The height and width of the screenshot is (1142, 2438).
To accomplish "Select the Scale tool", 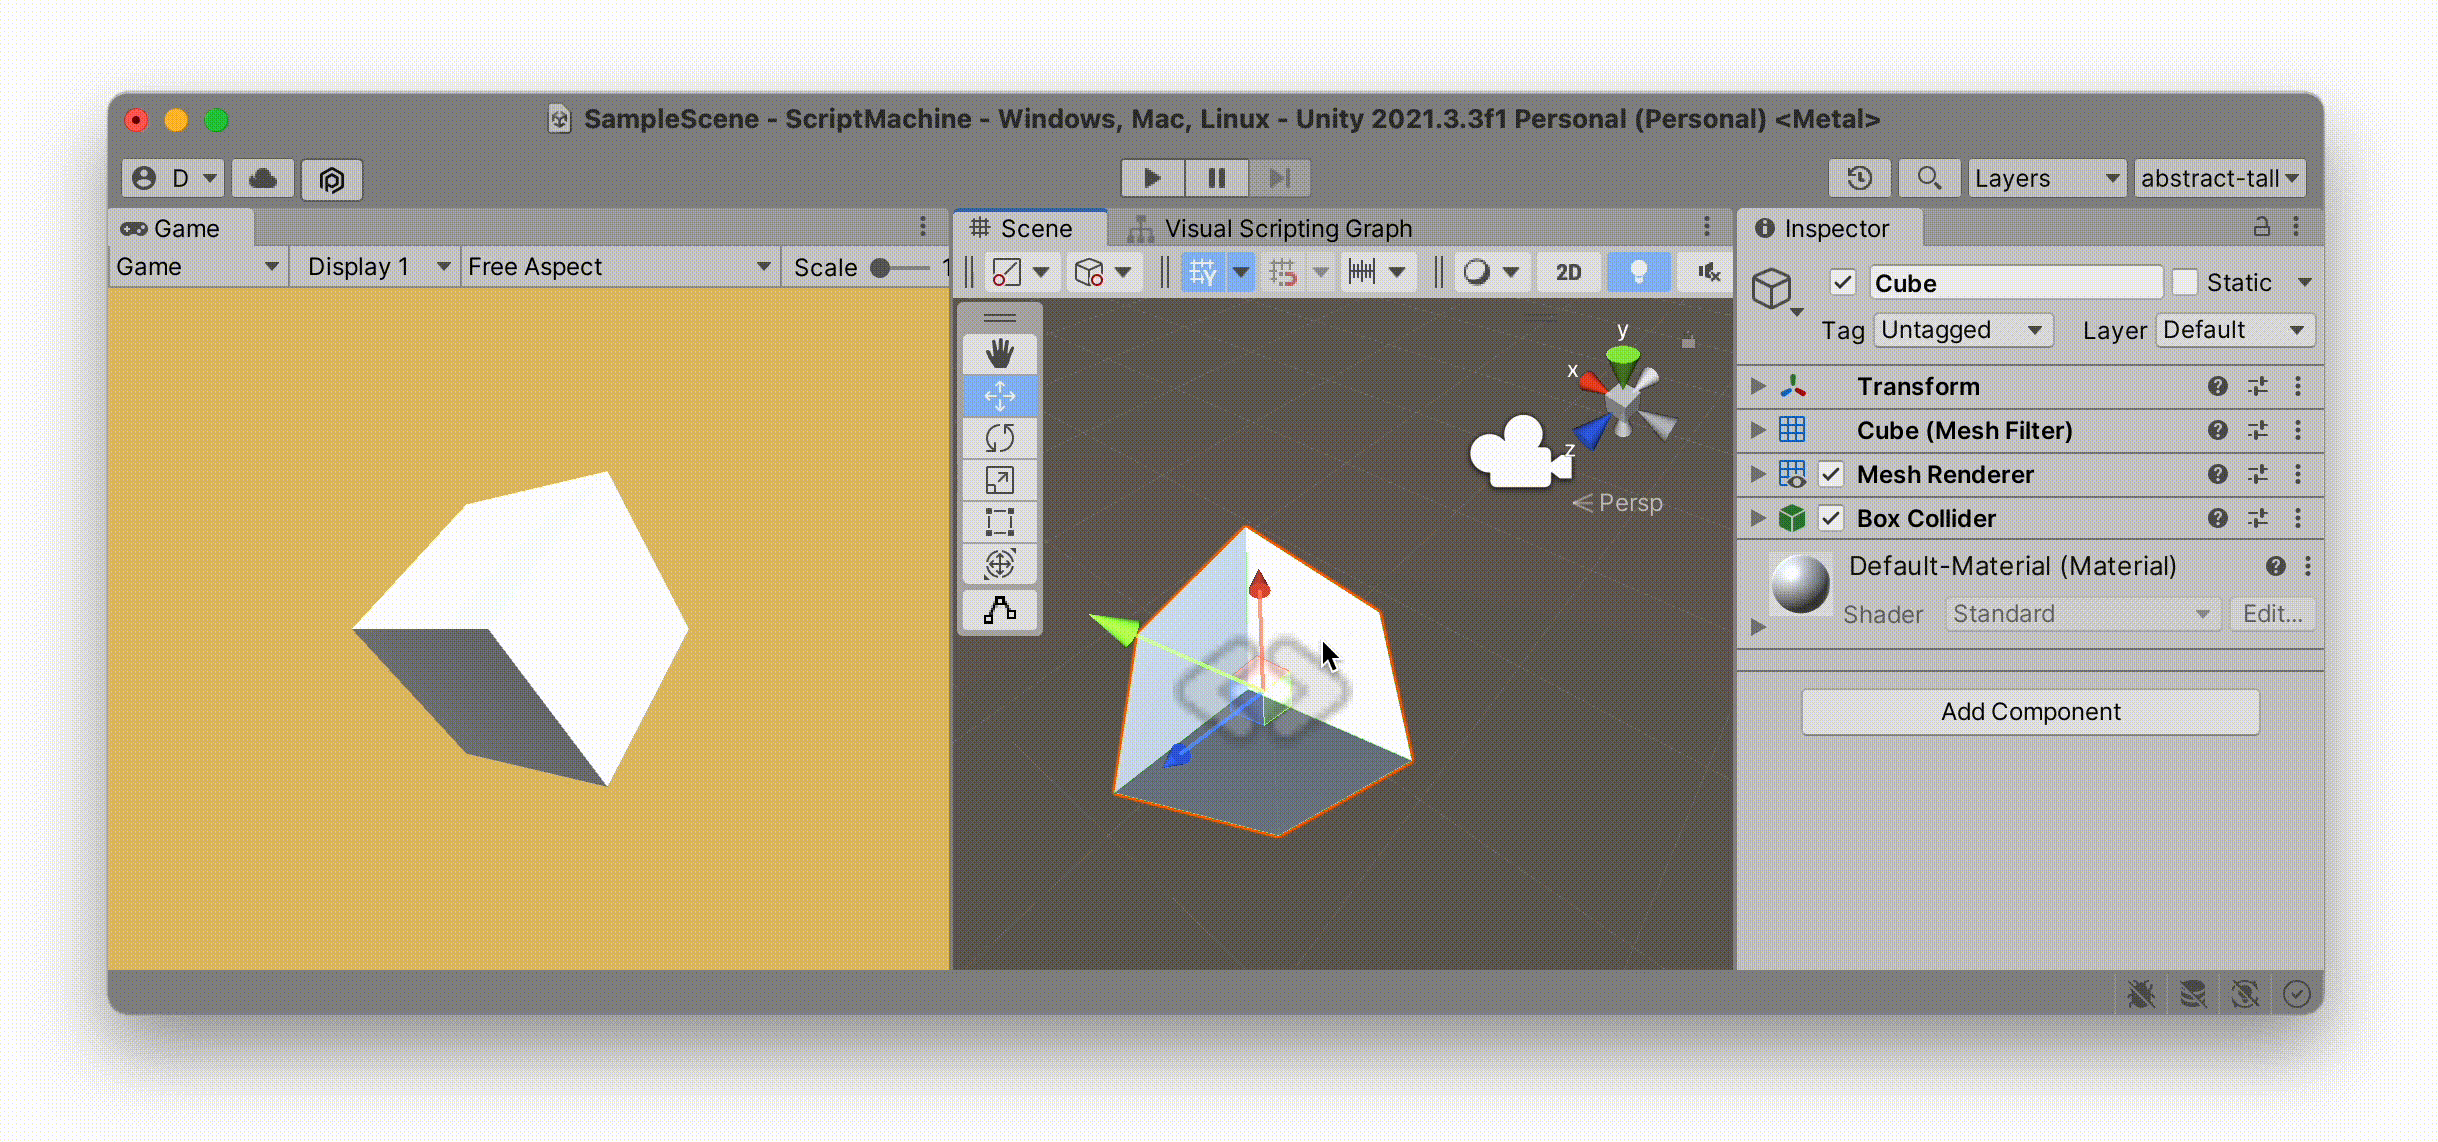I will pyautogui.click(x=999, y=480).
